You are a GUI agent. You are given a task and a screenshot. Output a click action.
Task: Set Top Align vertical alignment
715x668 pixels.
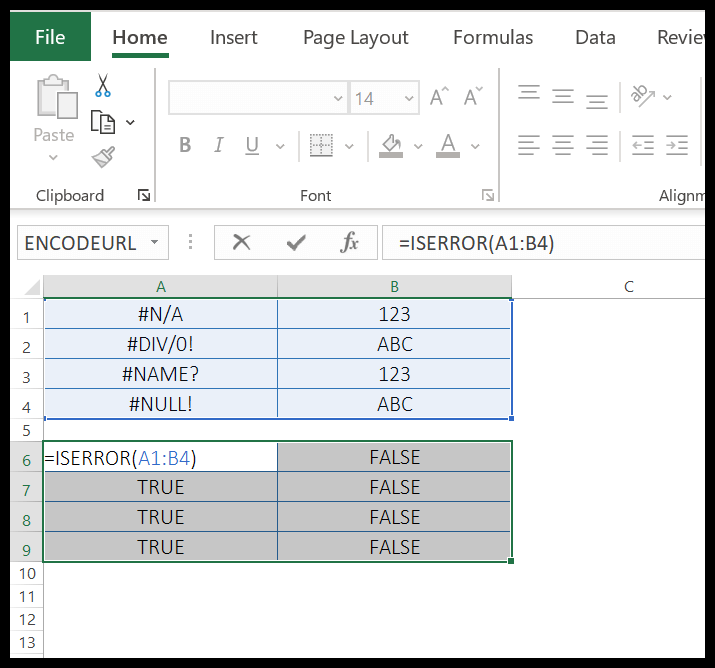529,92
